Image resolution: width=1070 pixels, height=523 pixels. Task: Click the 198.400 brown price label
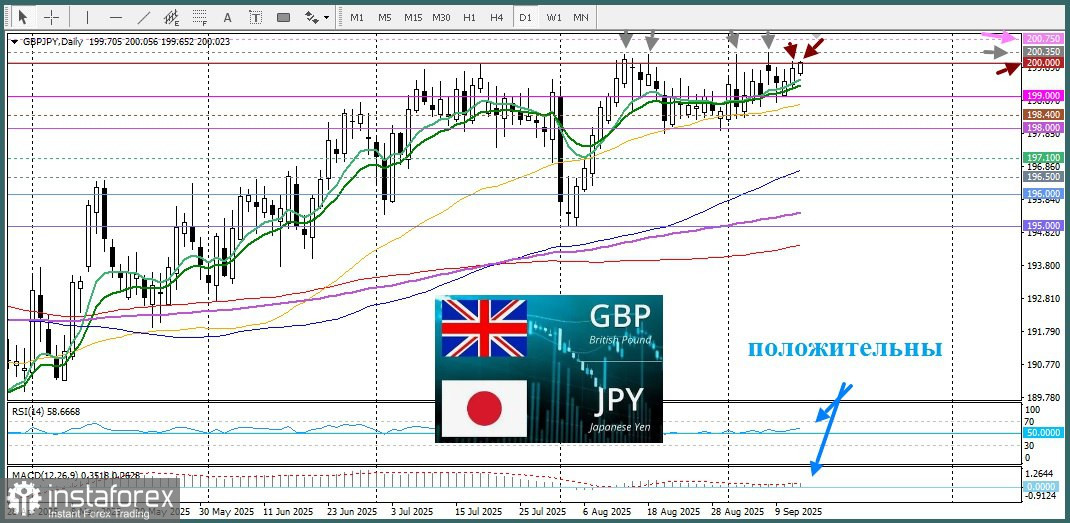pos(1043,115)
